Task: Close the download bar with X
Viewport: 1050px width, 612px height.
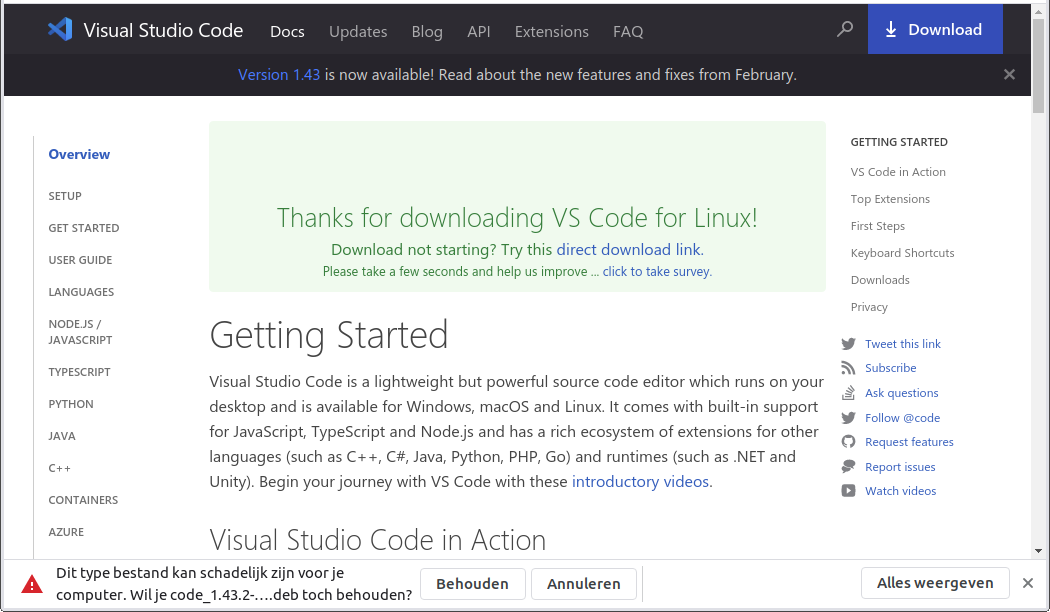Action: tap(1028, 583)
